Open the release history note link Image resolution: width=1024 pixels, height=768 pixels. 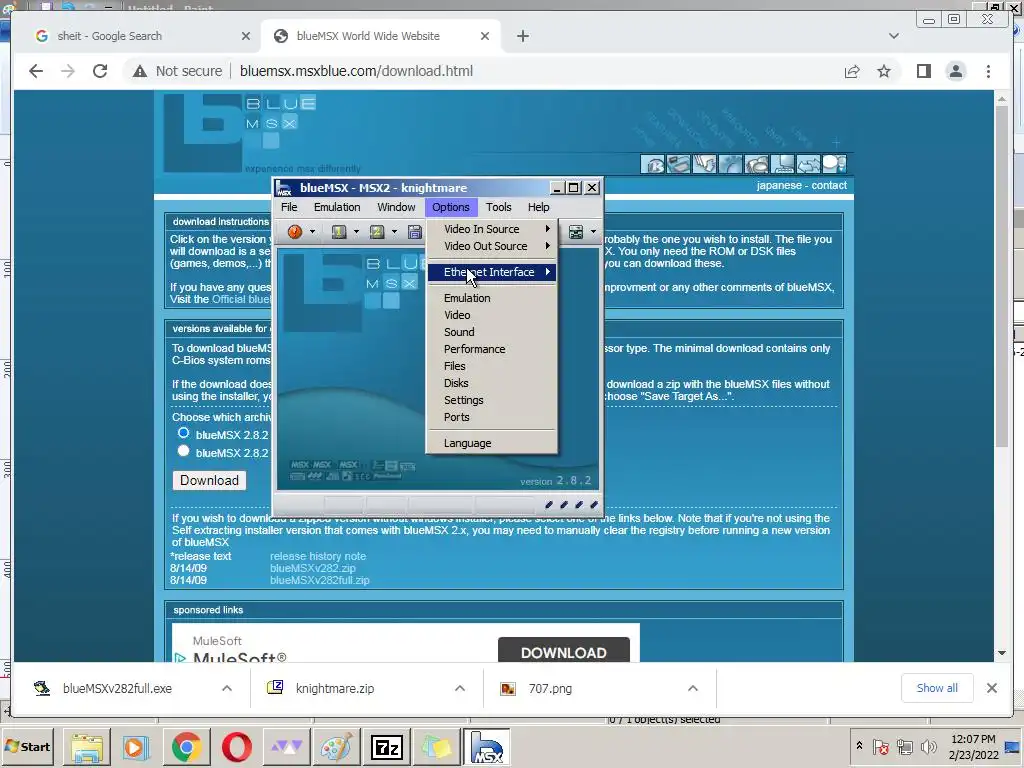pyautogui.click(x=318, y=556)
